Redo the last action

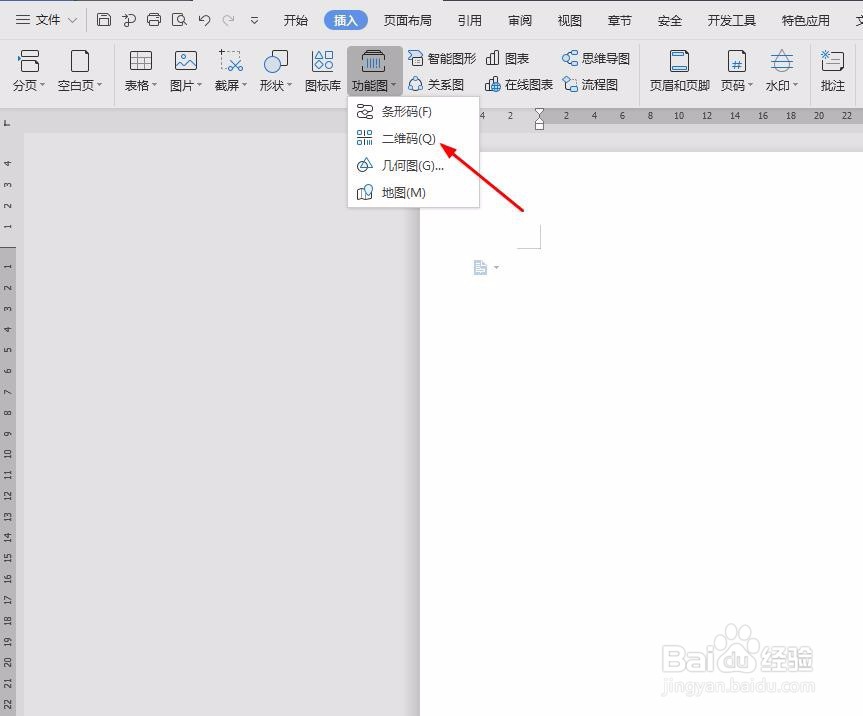click(x=228, y=20)
